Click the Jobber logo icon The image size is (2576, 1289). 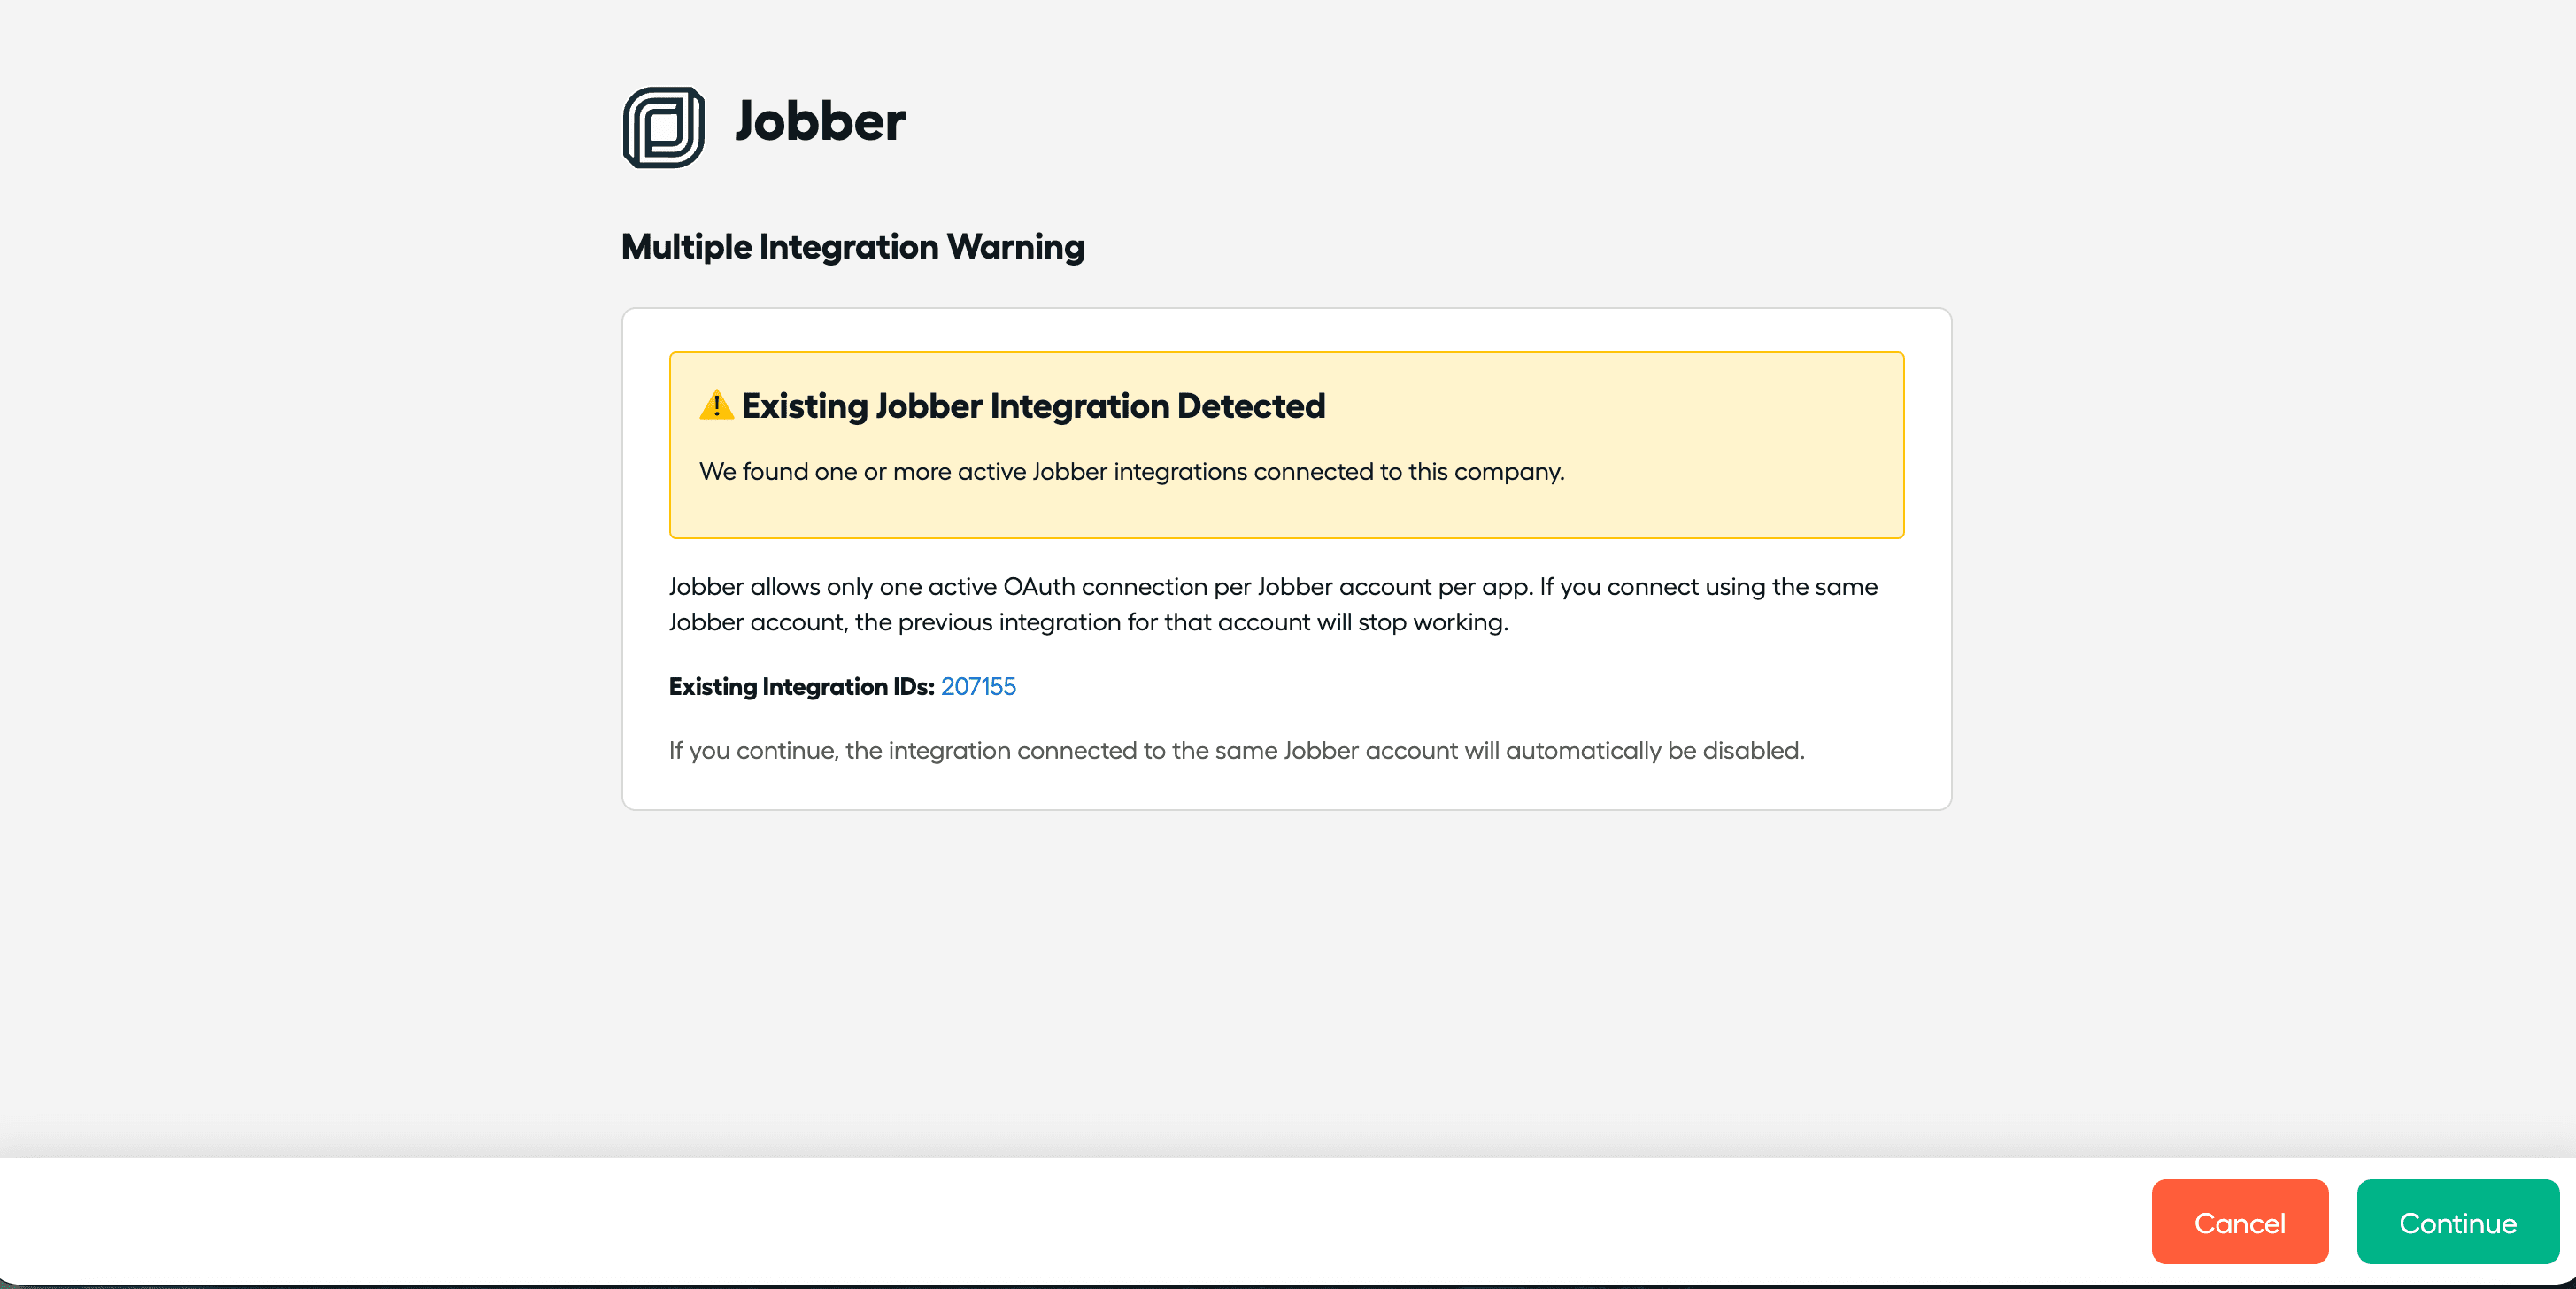coord(663,127)
